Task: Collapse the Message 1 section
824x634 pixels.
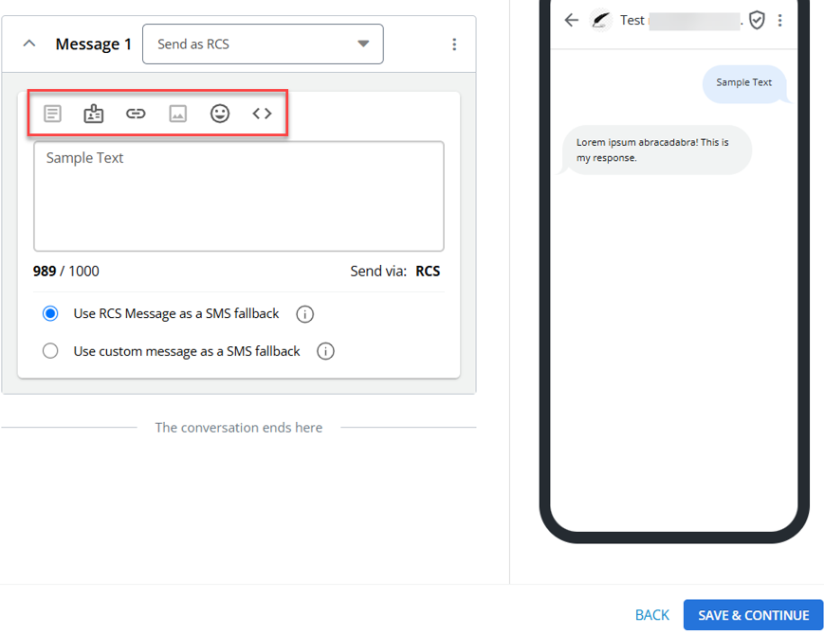Action: click(29, 44)
